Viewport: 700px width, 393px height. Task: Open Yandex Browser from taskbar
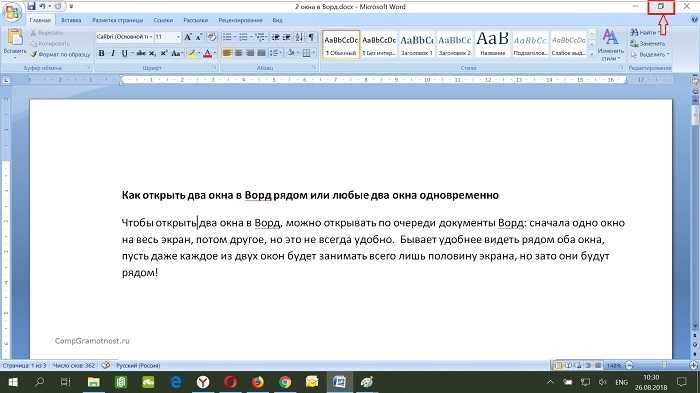point(203,382)
